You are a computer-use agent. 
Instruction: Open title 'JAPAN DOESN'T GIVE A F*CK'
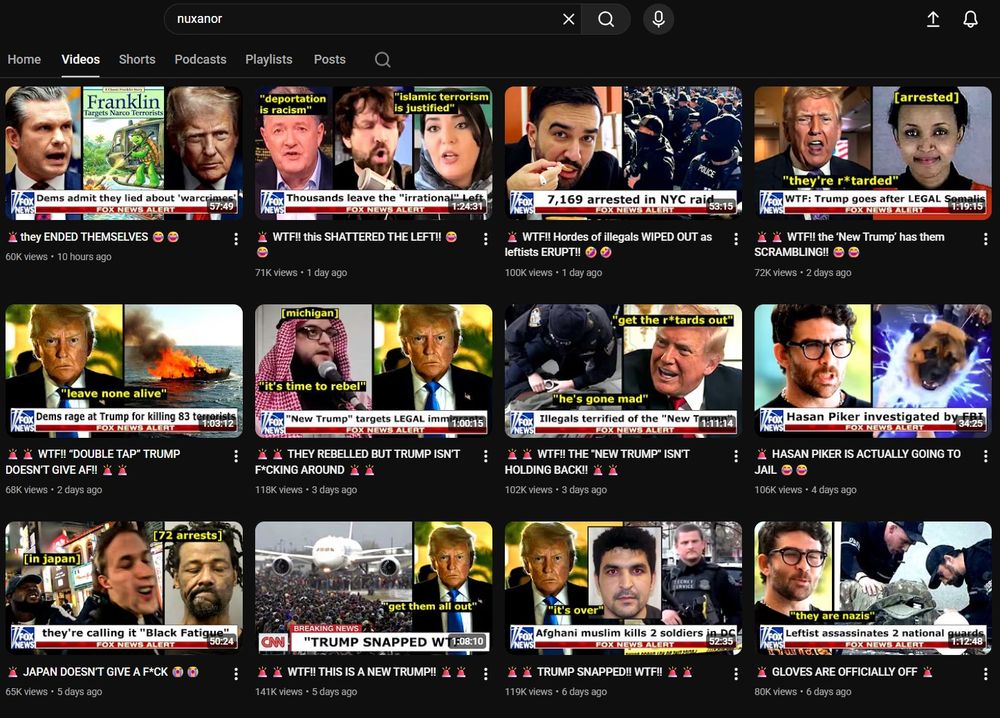click(x=103, y=671)
